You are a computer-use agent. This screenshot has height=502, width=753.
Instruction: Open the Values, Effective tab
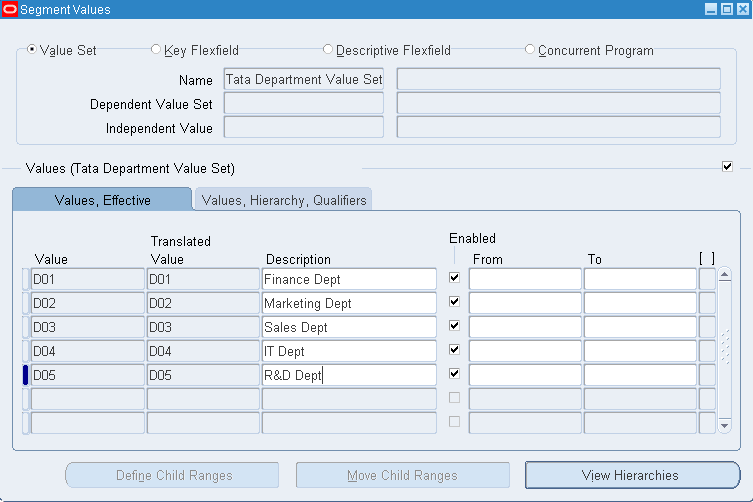point(102,200)
